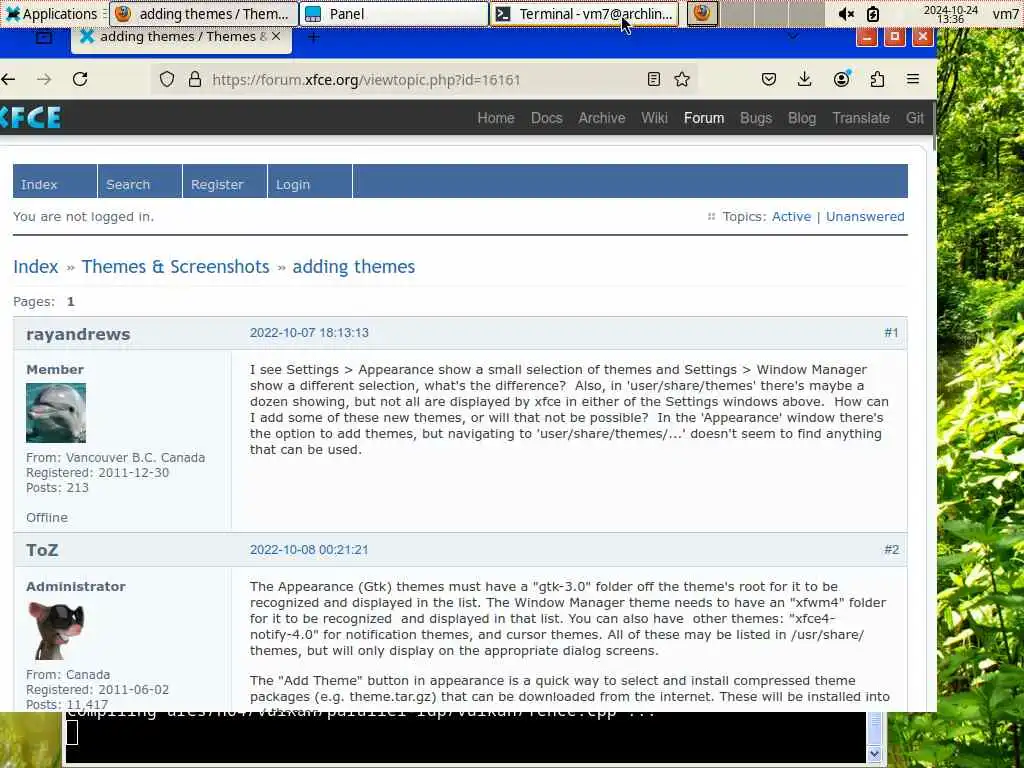Switch to the Terminal taskbar window
This screenshot has height=768, width=1024.
pos(584,14)
